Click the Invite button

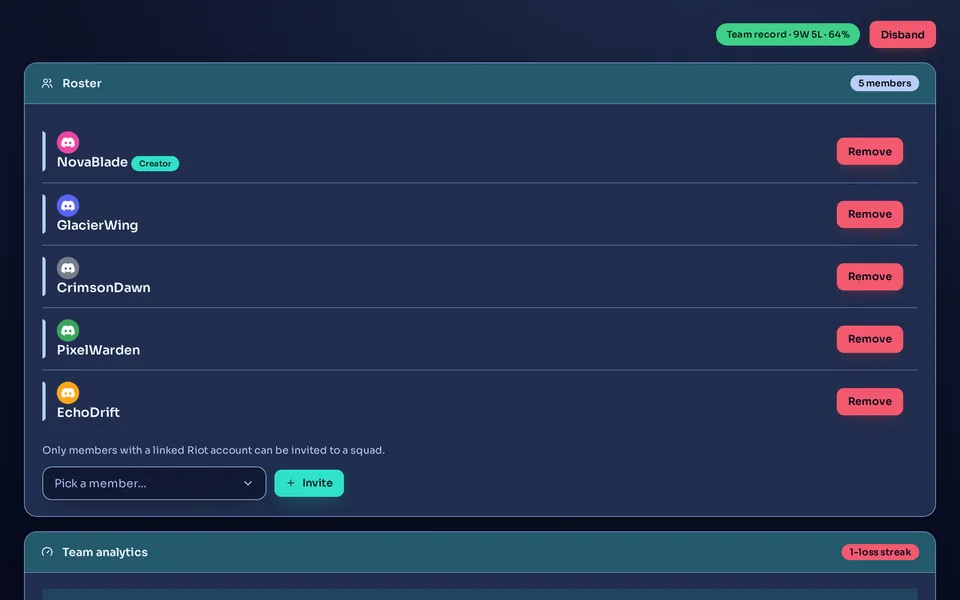point(309,483)
